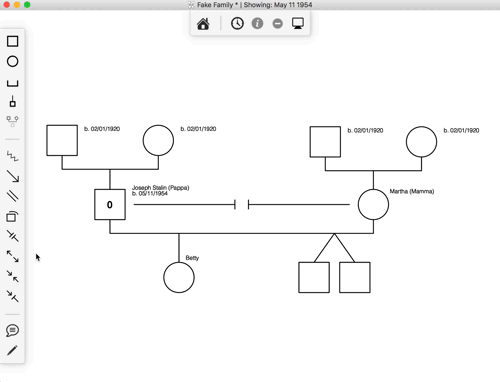Toggle the monitor presentation mode icon

tap(298, 24)
